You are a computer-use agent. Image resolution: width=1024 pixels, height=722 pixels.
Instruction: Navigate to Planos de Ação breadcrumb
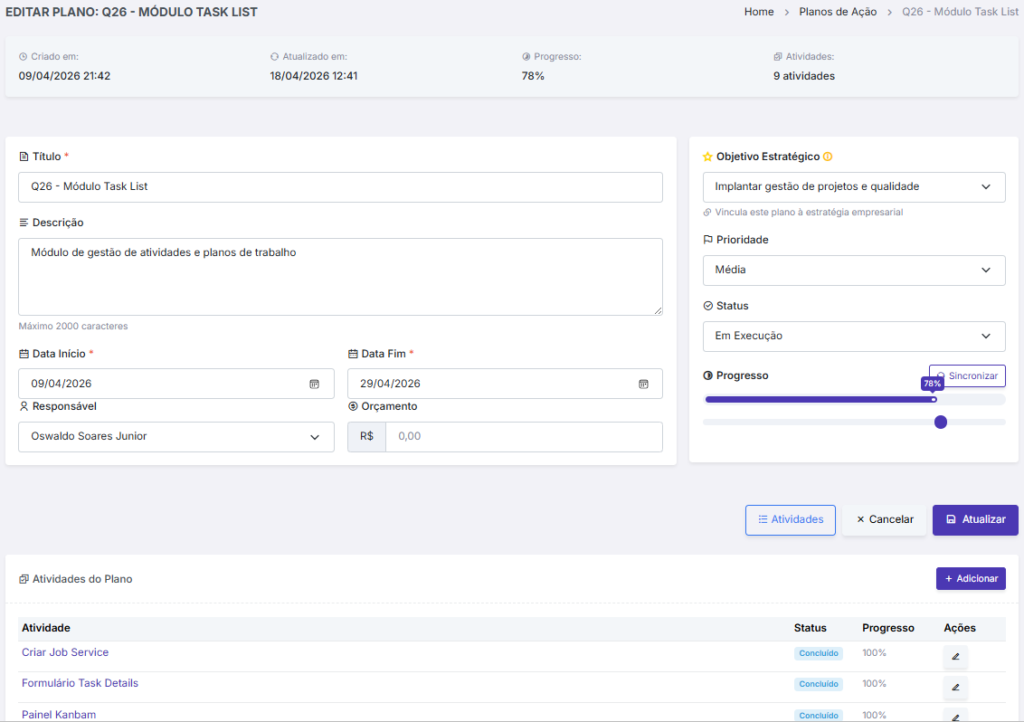tap(837, 12)
